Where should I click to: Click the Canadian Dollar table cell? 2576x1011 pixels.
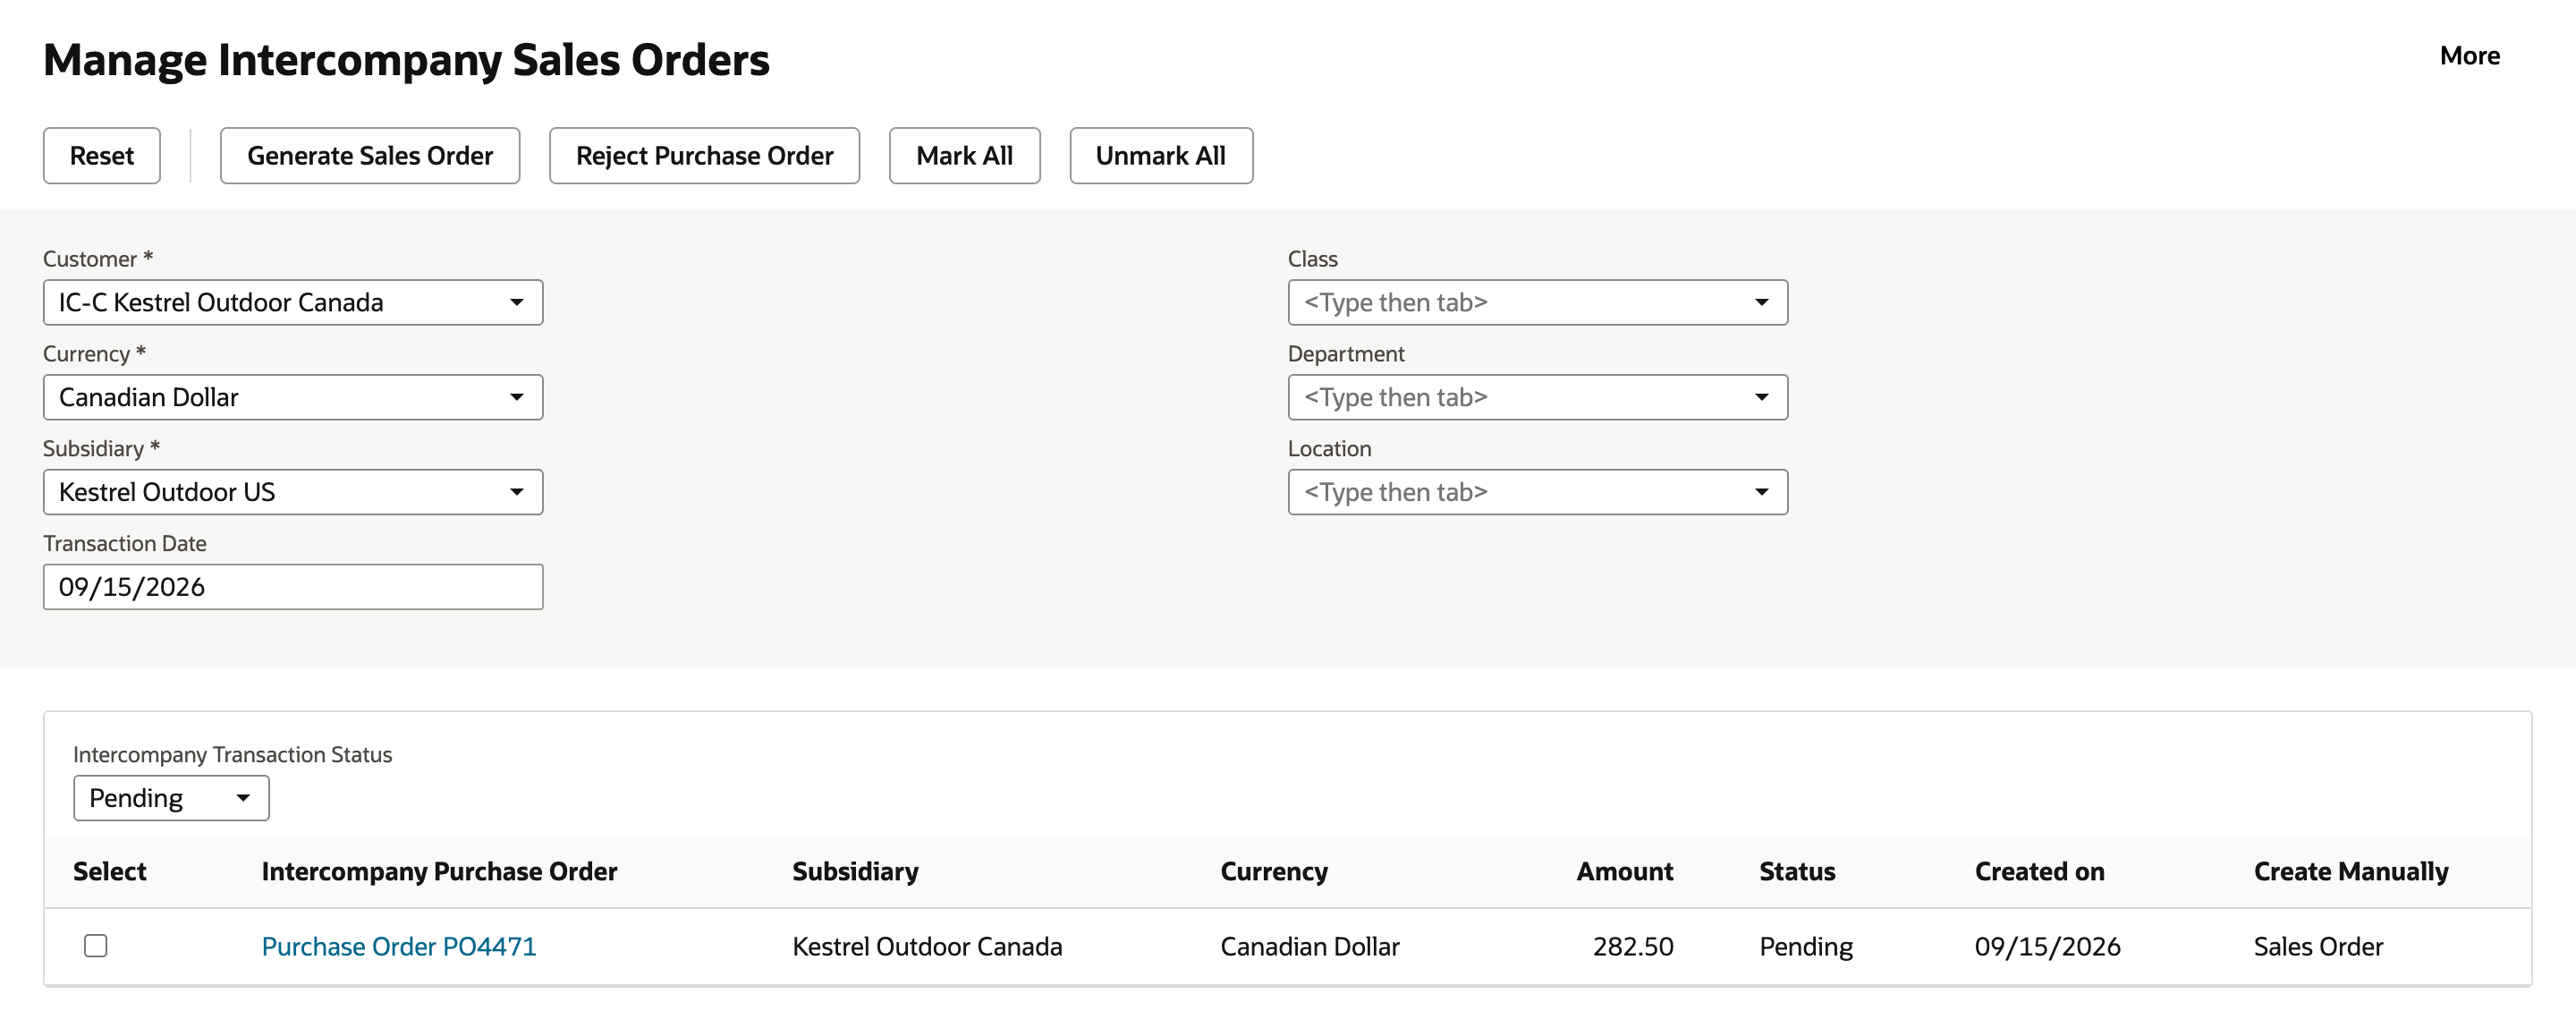pyautogui.click(x=1310, y=946)
